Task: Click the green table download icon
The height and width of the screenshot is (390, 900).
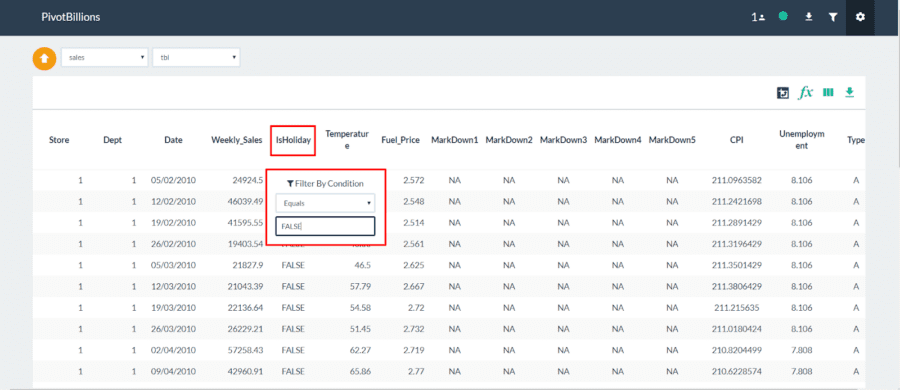Action: coord(849,92)
